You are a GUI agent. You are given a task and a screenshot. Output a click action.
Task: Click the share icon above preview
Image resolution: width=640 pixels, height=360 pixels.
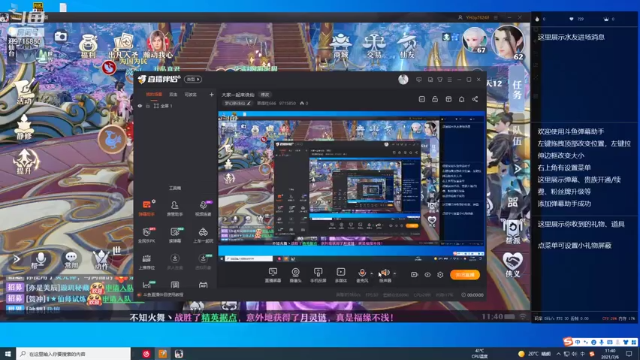pos(475,99)
